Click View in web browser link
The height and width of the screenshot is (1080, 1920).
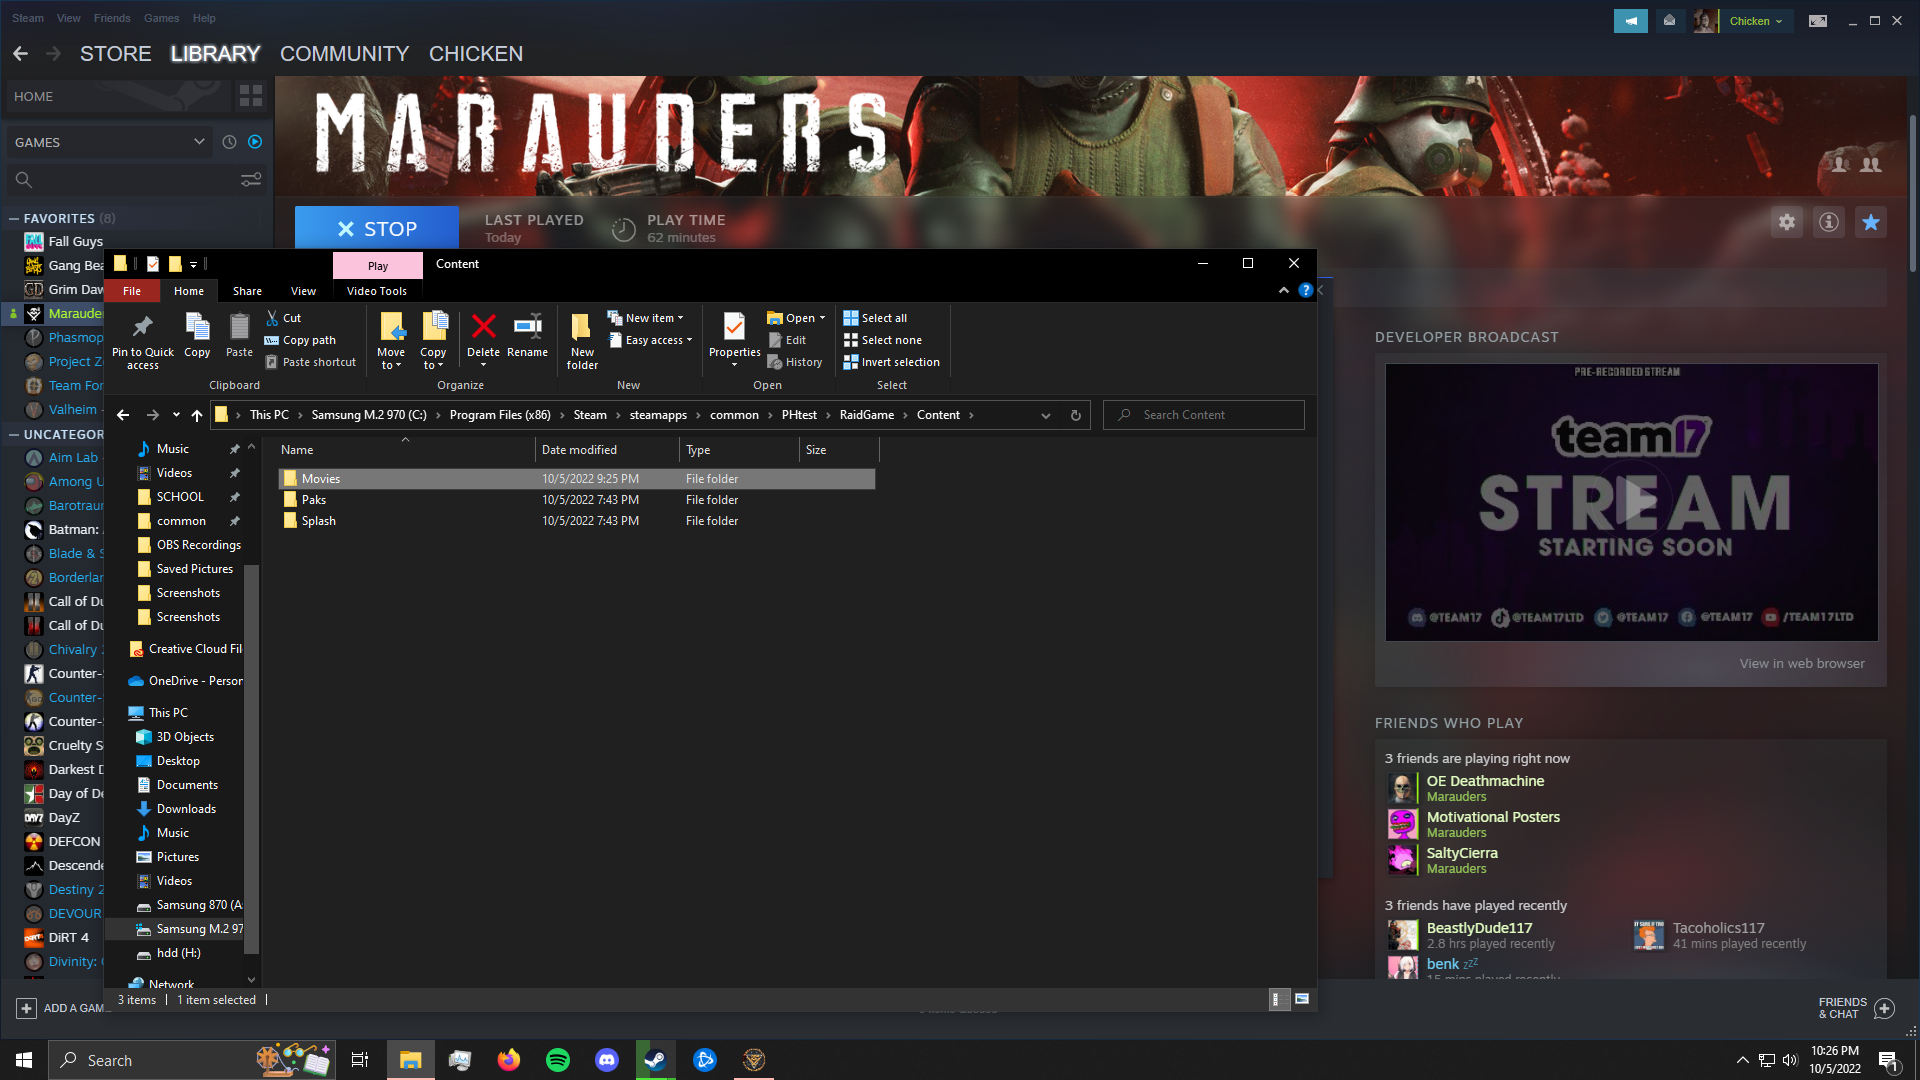pyautogui.click(x=1801, y=663)
